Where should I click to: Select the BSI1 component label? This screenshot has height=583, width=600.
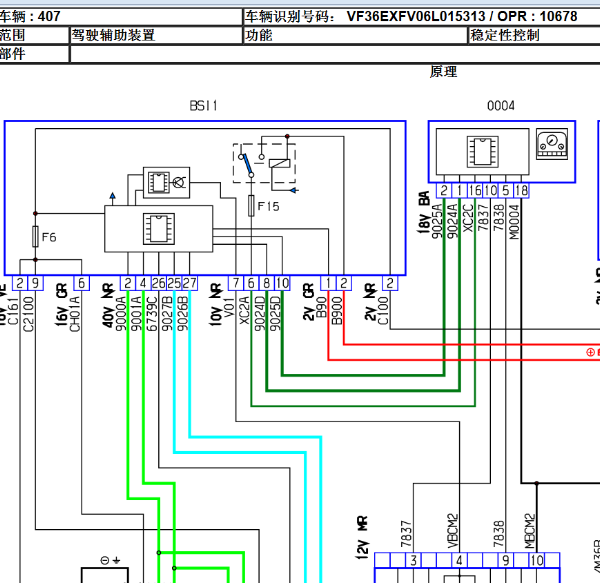point(204,106)
